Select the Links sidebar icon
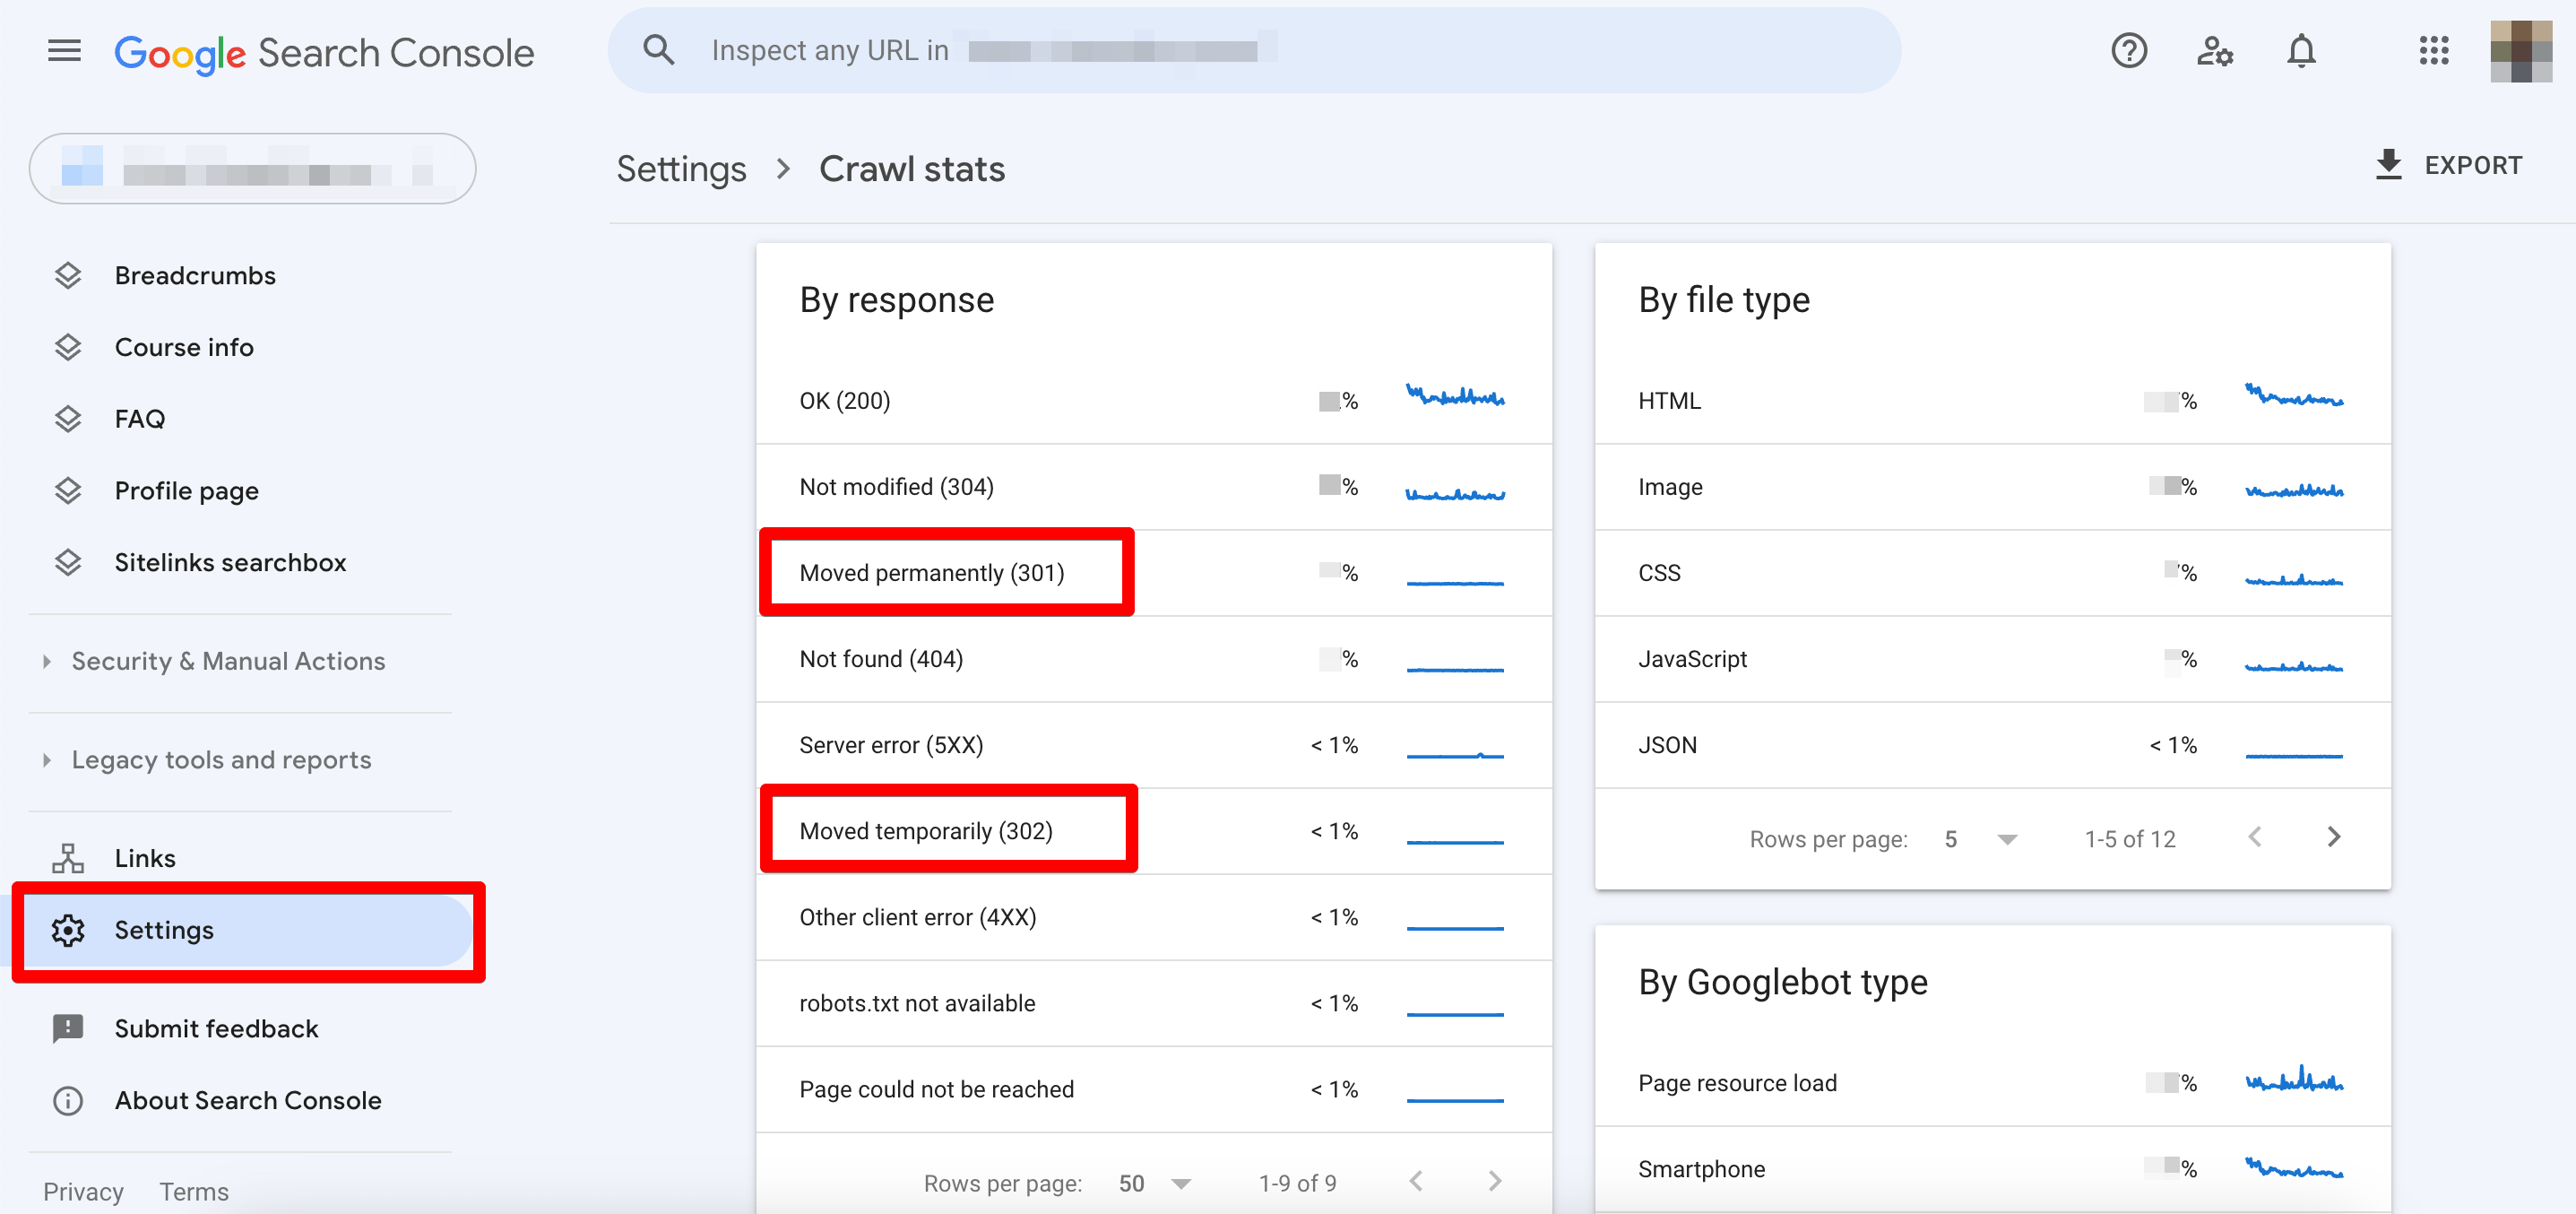The image size is (2576, 1214). point(68,857)
